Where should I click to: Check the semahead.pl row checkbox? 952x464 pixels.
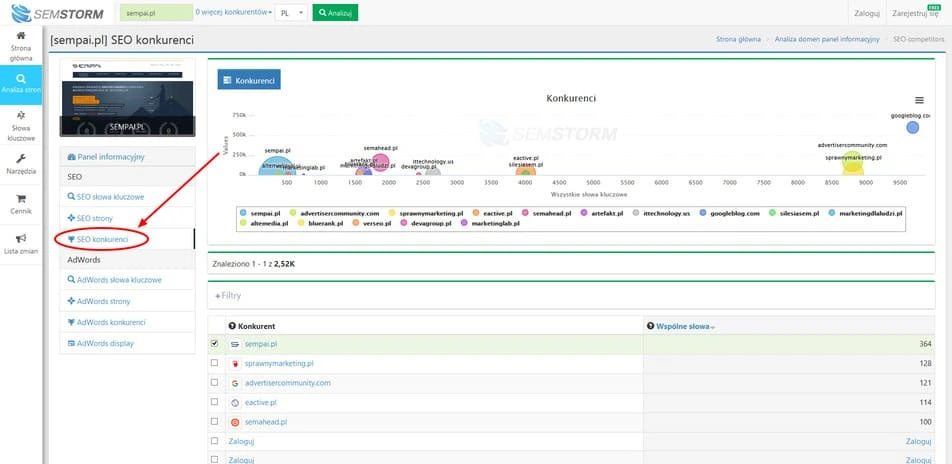[214, 421]
